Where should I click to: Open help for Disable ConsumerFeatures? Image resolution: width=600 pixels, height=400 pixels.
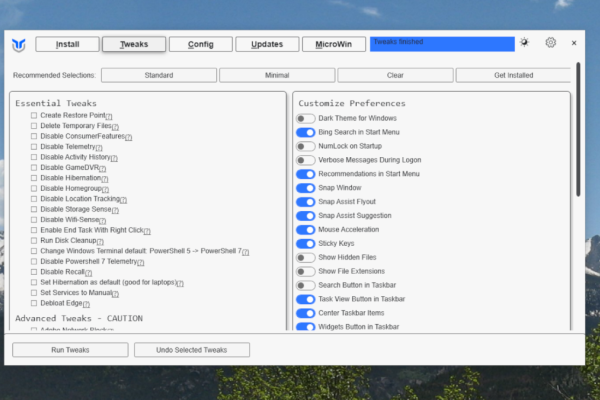pyautogui.click(x=129, y=137)
